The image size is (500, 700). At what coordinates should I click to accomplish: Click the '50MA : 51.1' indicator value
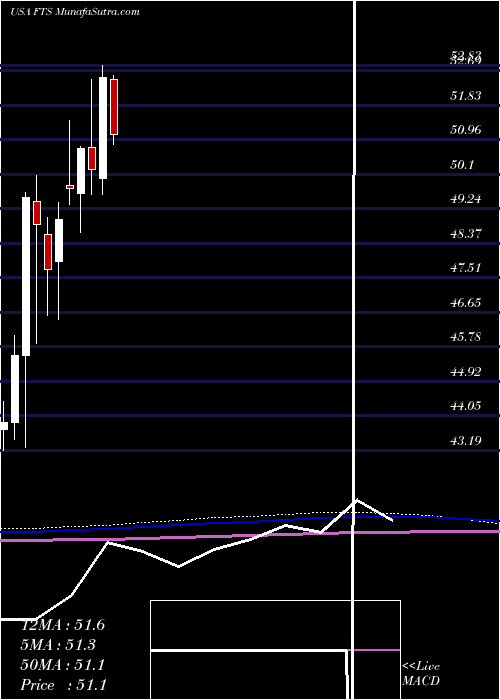tap(63, 665)
